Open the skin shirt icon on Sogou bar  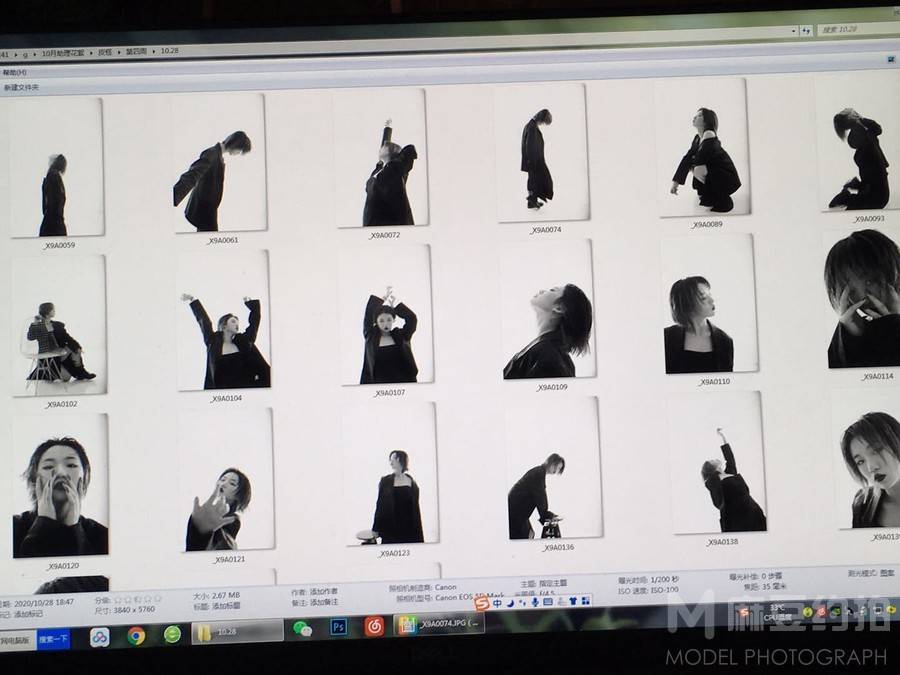click(x=573, y=601)
